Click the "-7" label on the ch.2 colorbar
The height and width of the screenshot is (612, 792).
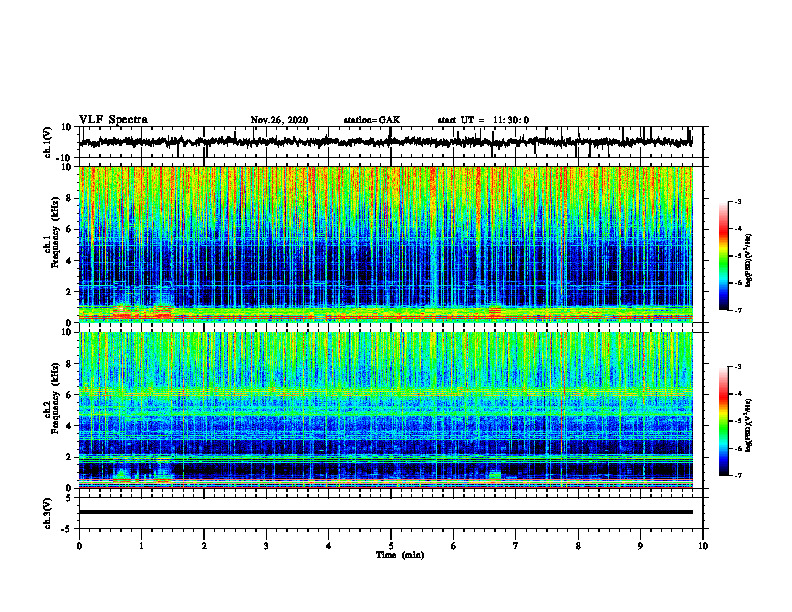pos(737,475)
